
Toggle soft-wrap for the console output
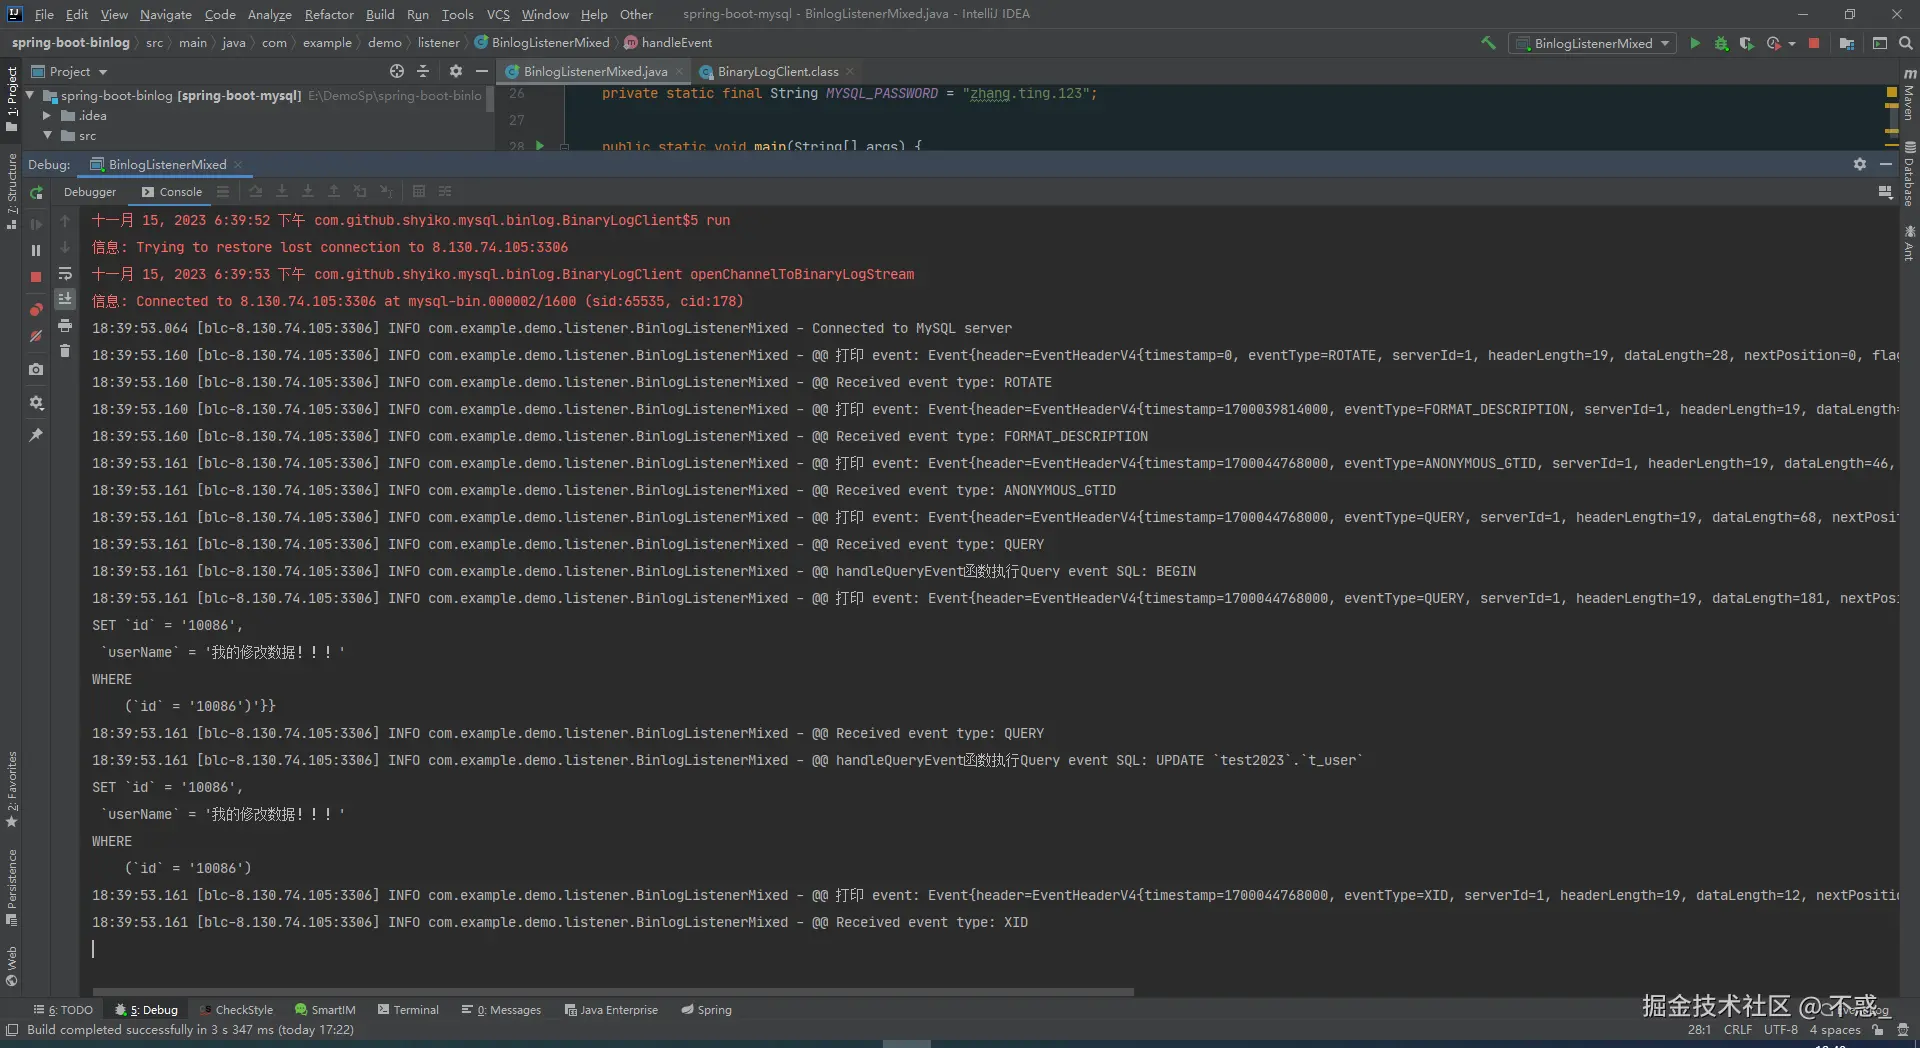click(65, 273)
